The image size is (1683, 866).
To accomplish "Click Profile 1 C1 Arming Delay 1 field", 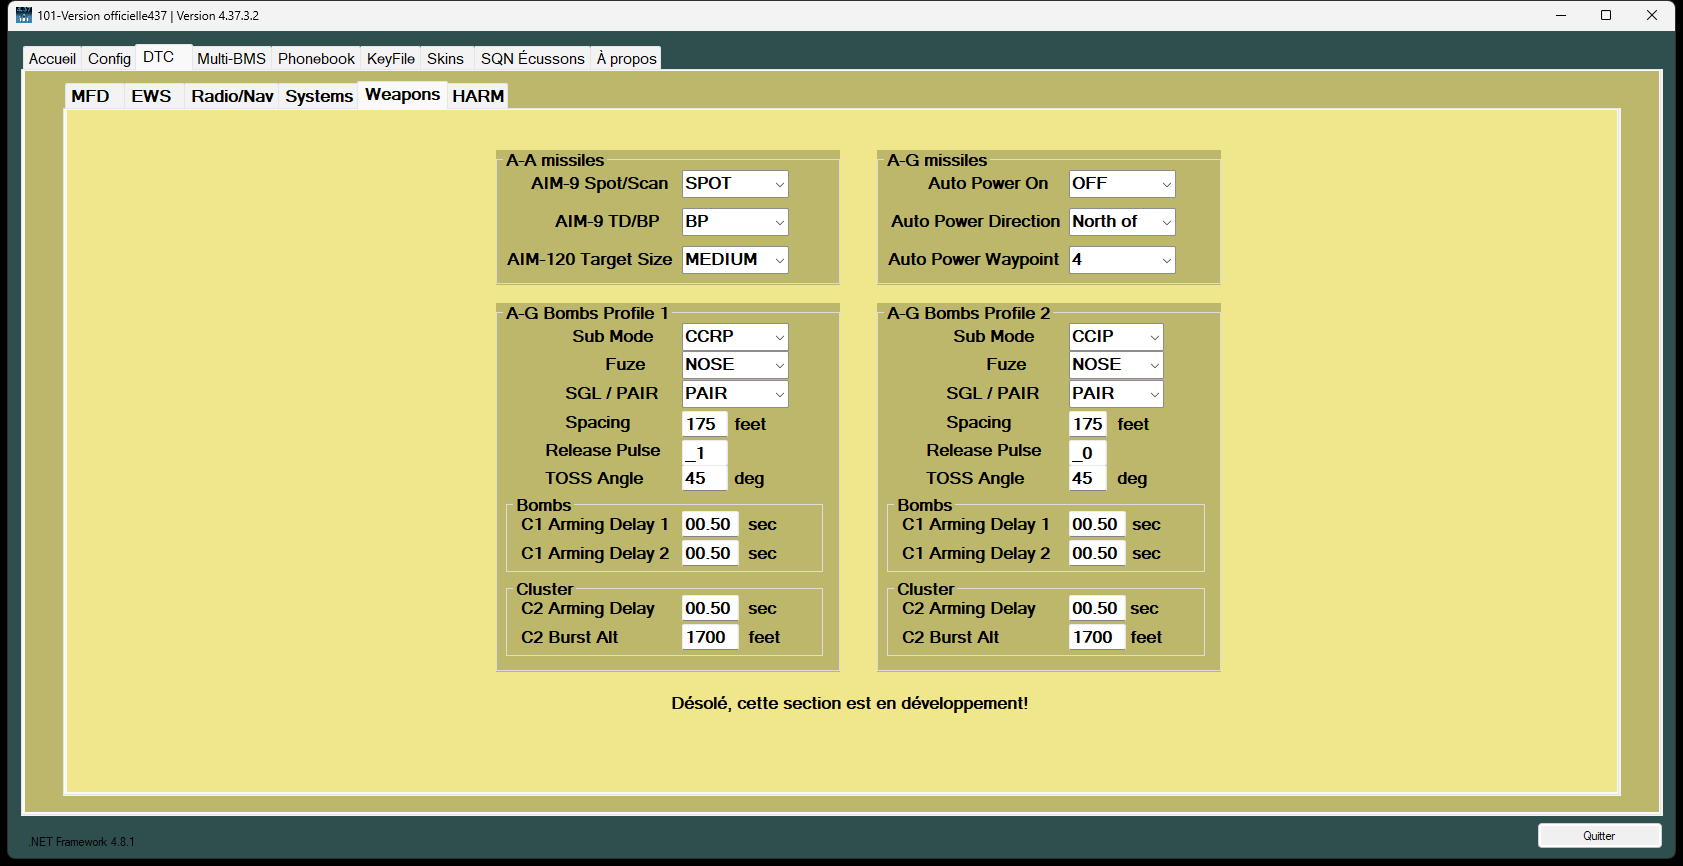I will tap(710, 525).
